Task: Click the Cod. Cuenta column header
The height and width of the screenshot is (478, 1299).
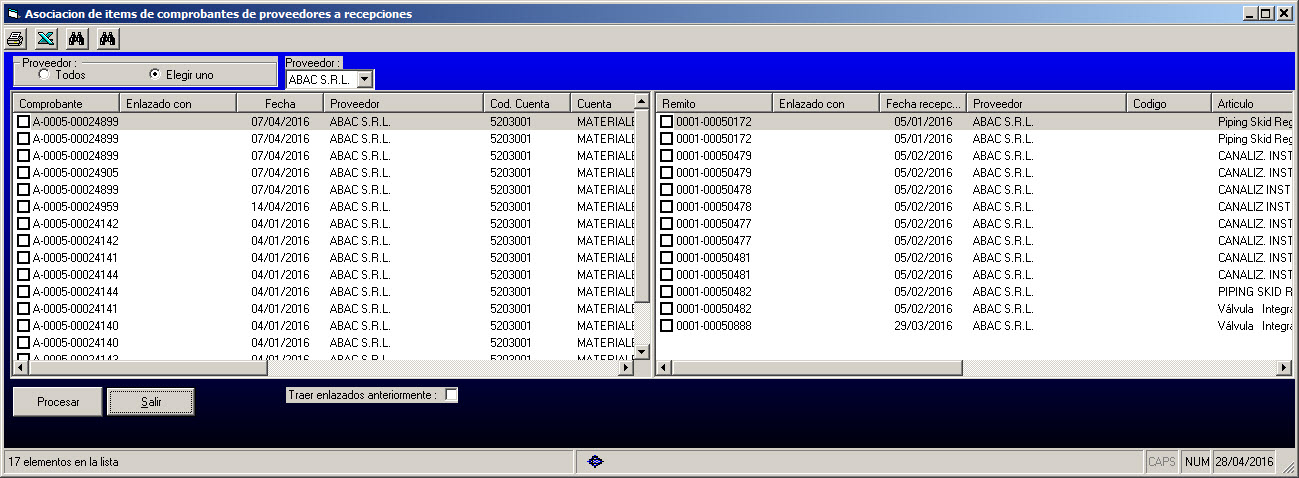Action: click(526, 103)
